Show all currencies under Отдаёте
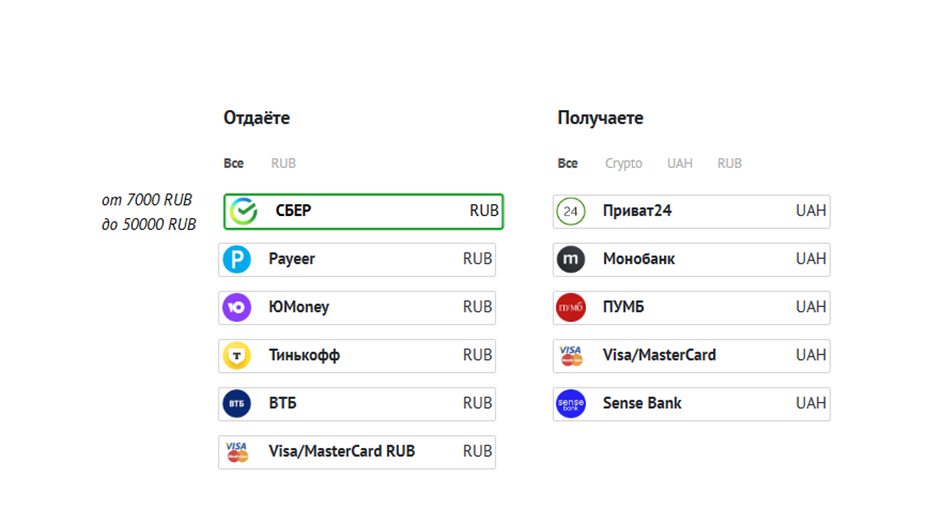 (x=233, y=163)
